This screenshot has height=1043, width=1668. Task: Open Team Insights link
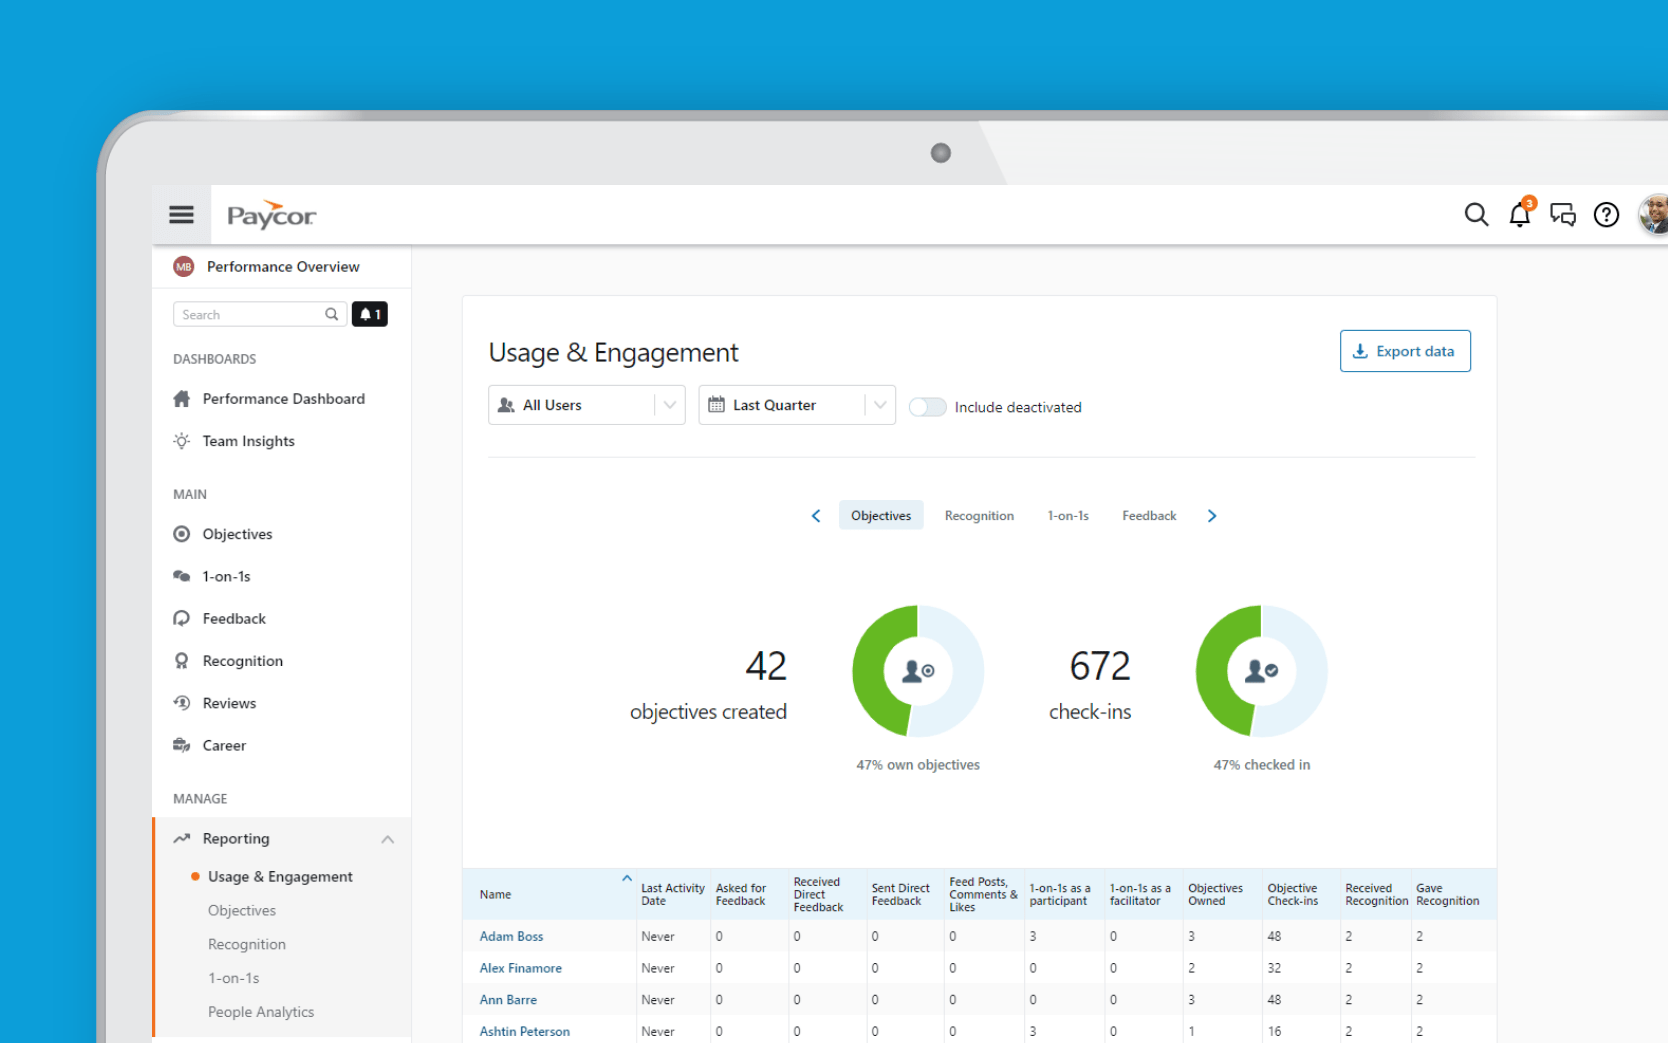coord(249,441)
